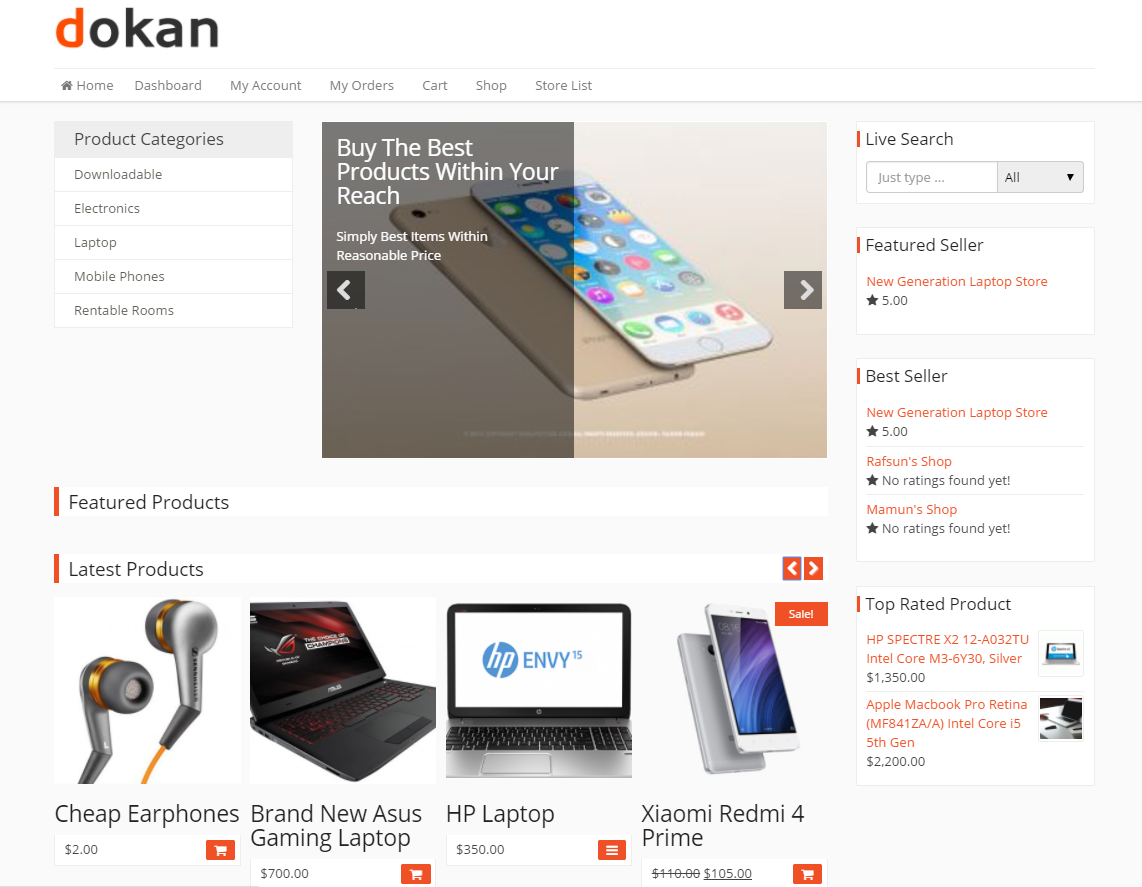Add Cheap Earphones to cart
1142x887 pixels.
point(220,850)
